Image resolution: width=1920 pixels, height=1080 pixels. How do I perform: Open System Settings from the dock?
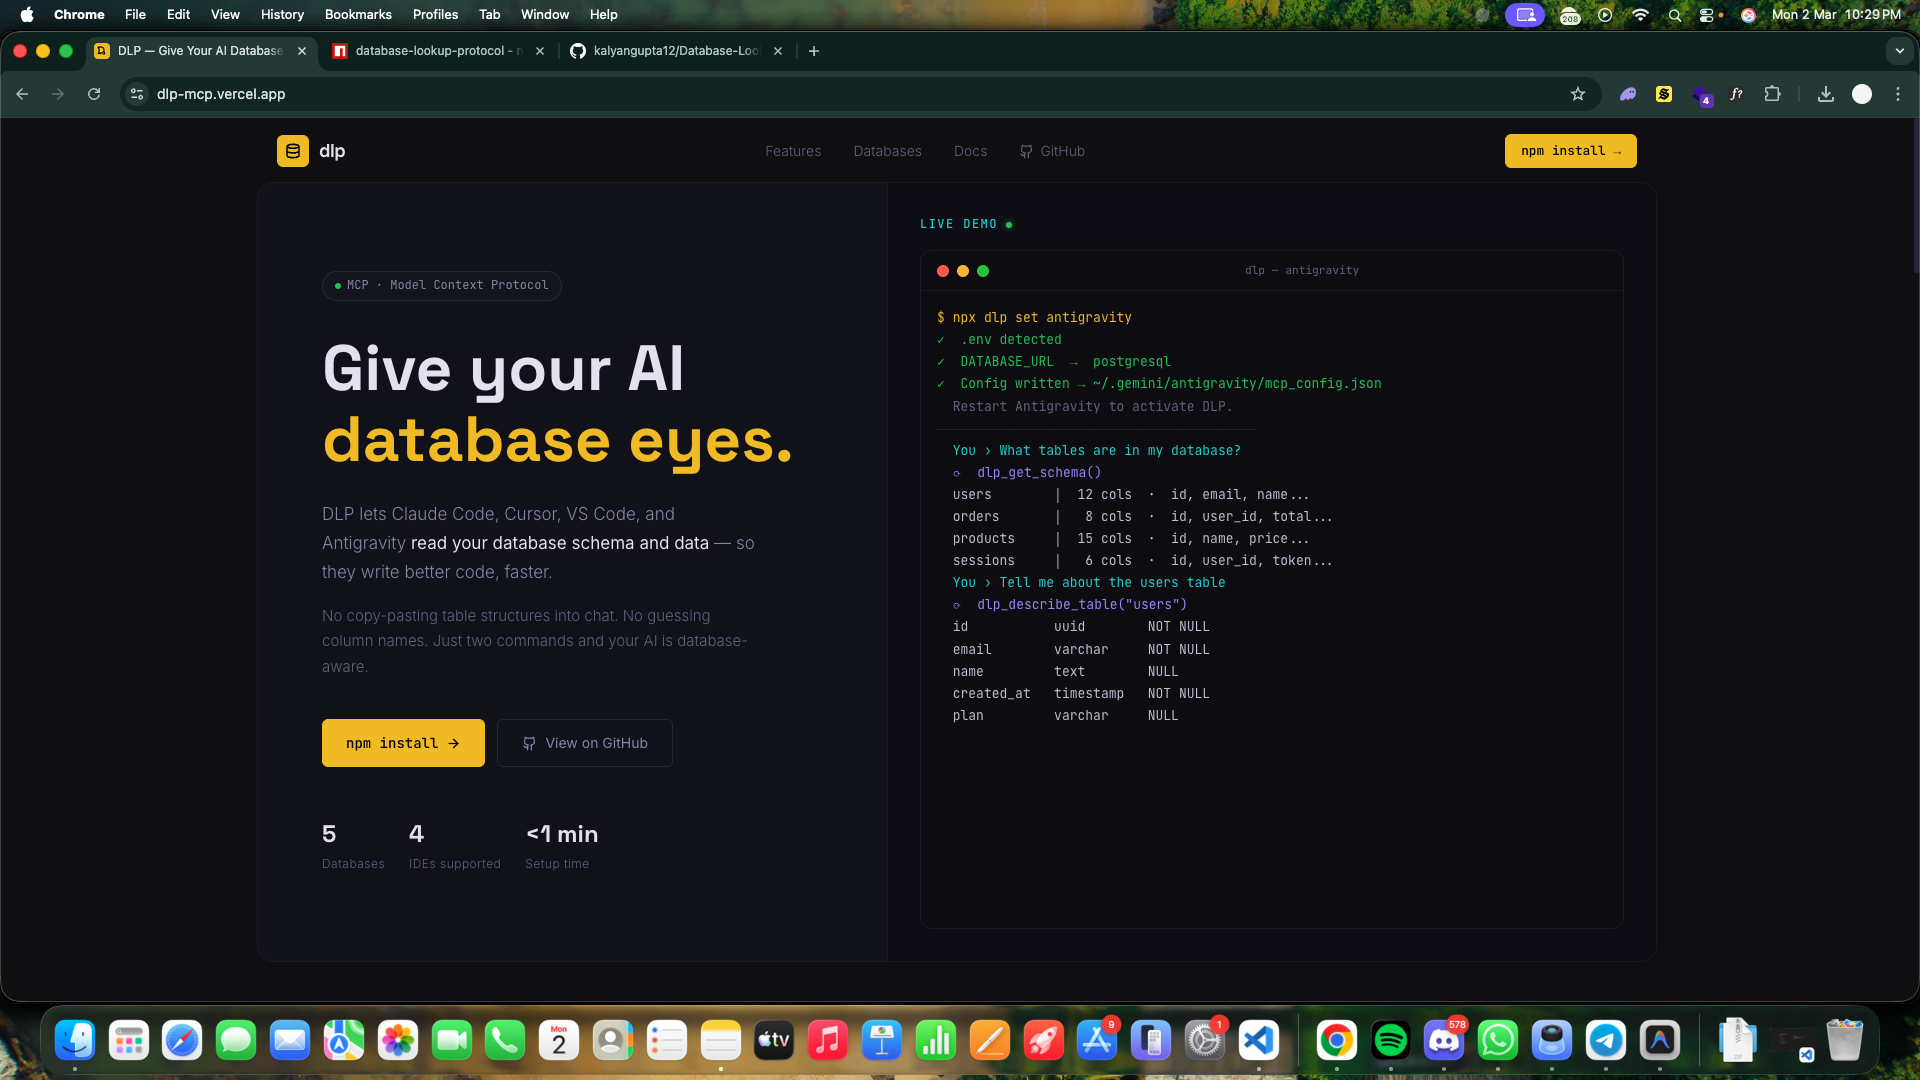(x=1205, y=1041)
